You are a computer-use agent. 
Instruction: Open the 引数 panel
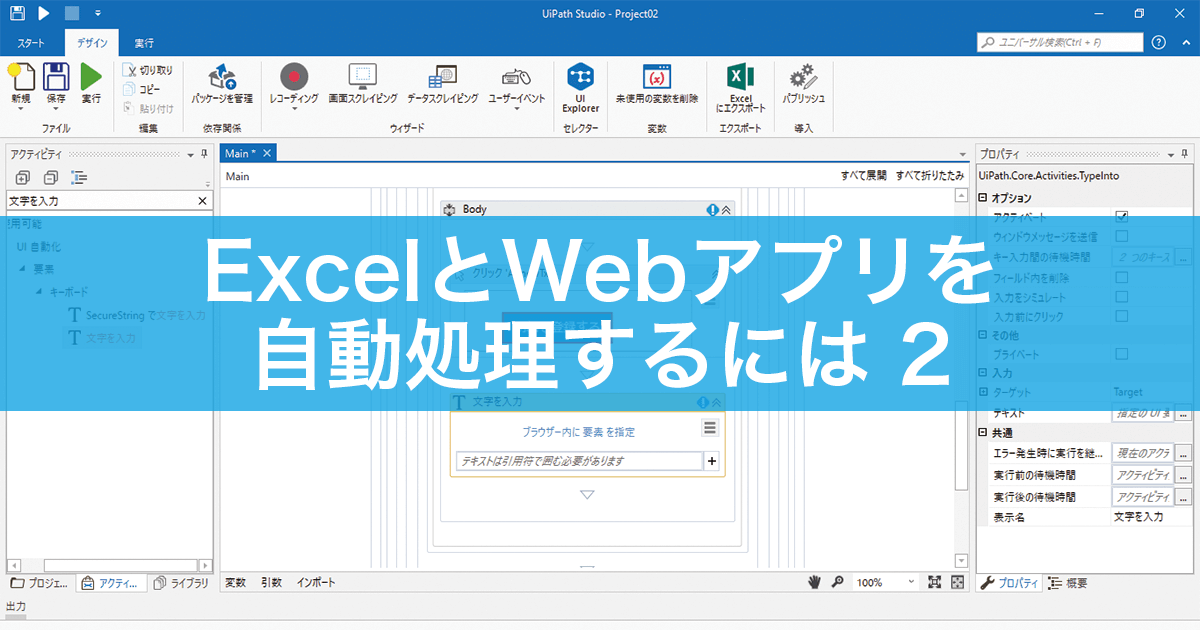(x=271, y=582)
